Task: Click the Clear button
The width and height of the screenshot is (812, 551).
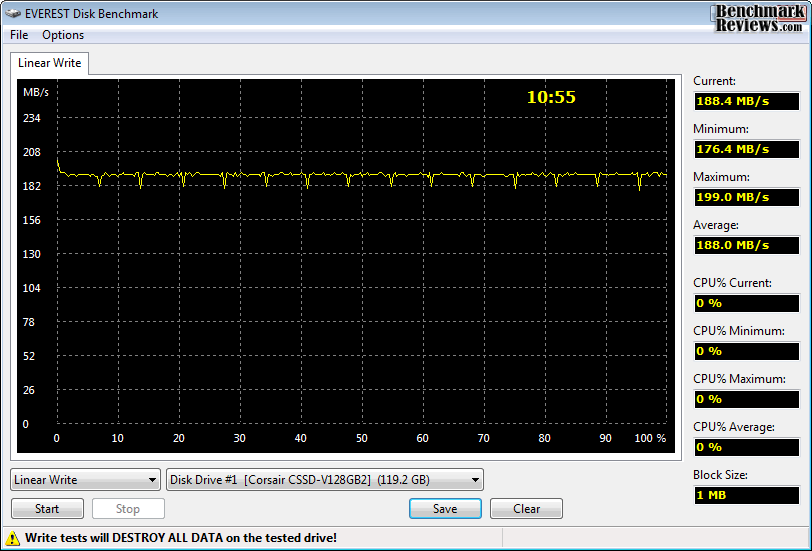Action: (x=526, y=509)
